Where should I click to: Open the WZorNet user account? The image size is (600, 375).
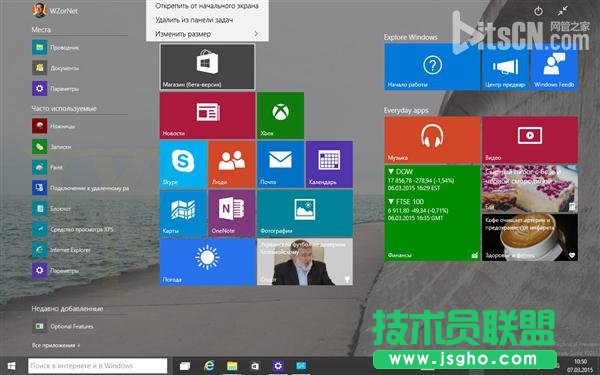(x=55, y=10)
